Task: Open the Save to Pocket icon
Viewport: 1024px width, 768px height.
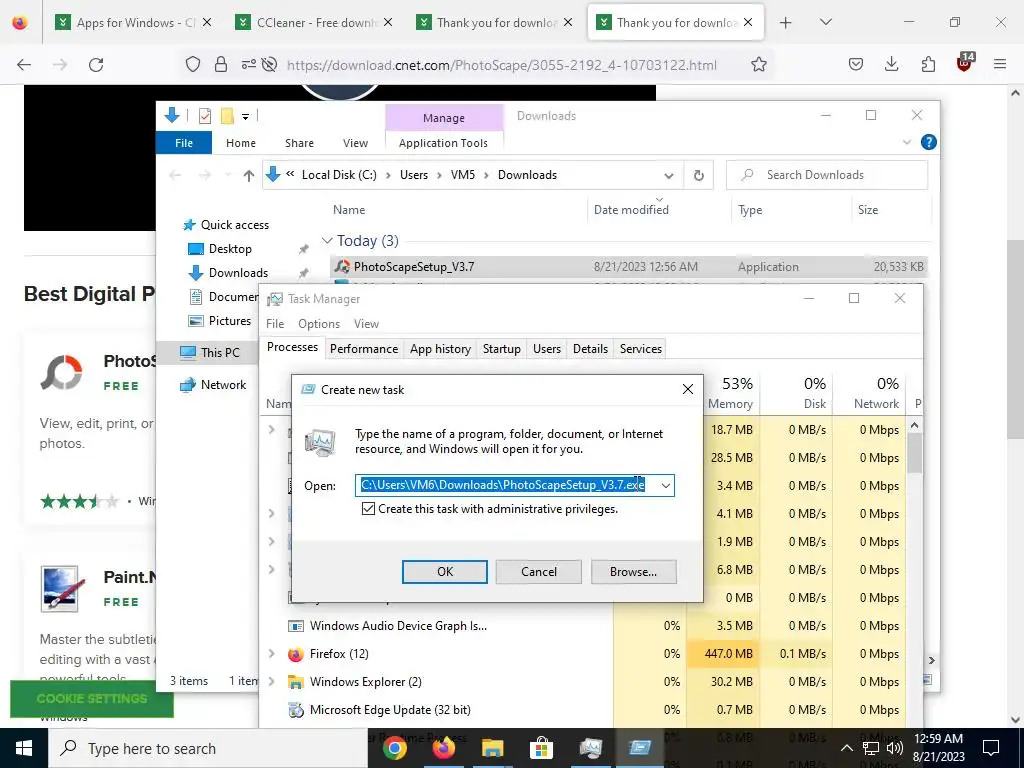Action: tap(856, 64)
